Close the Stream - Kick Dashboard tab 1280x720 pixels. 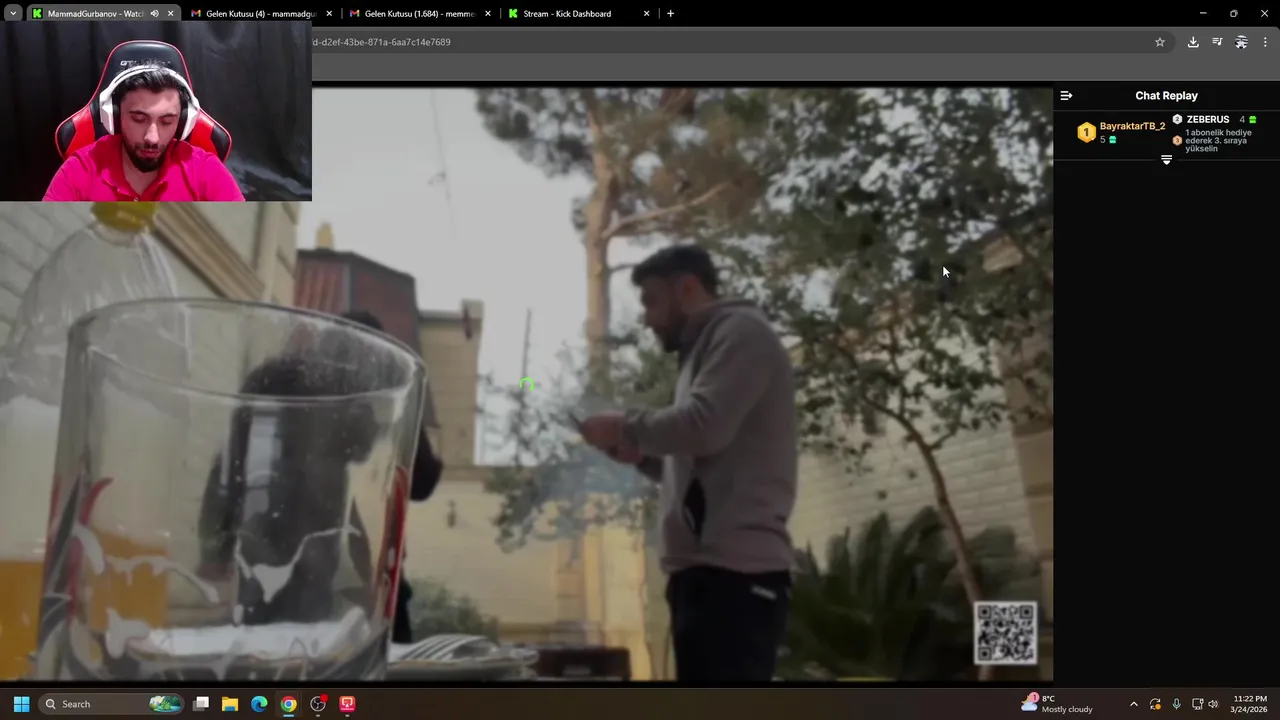[x=646, y=14]
